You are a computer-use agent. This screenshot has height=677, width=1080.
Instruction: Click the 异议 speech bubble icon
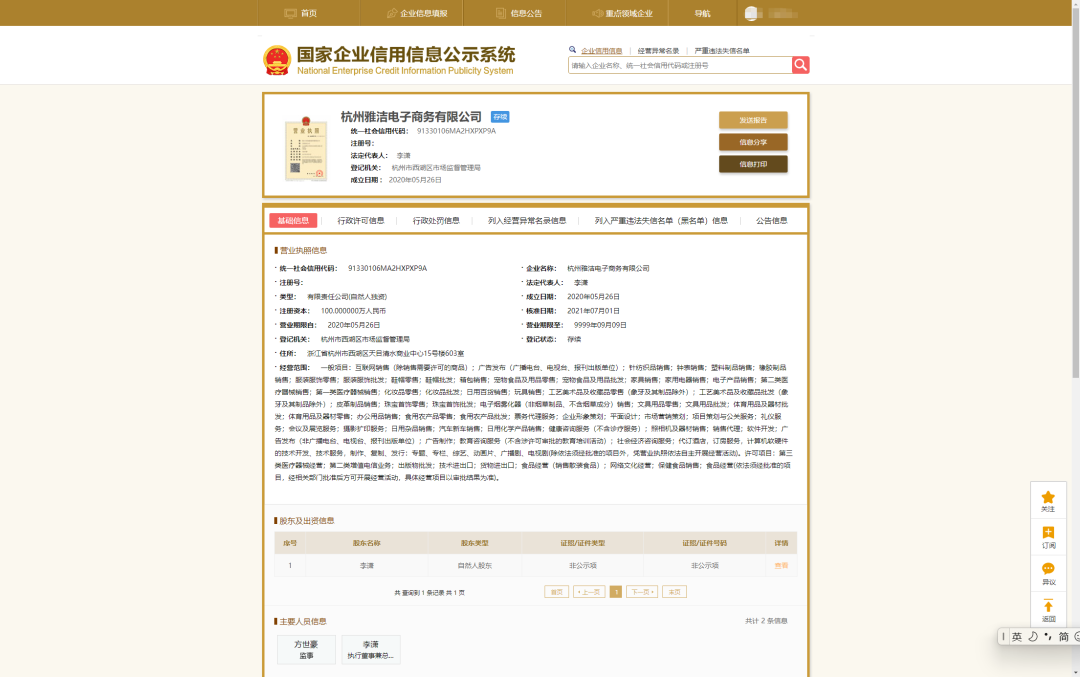(x=1048, y=569)
